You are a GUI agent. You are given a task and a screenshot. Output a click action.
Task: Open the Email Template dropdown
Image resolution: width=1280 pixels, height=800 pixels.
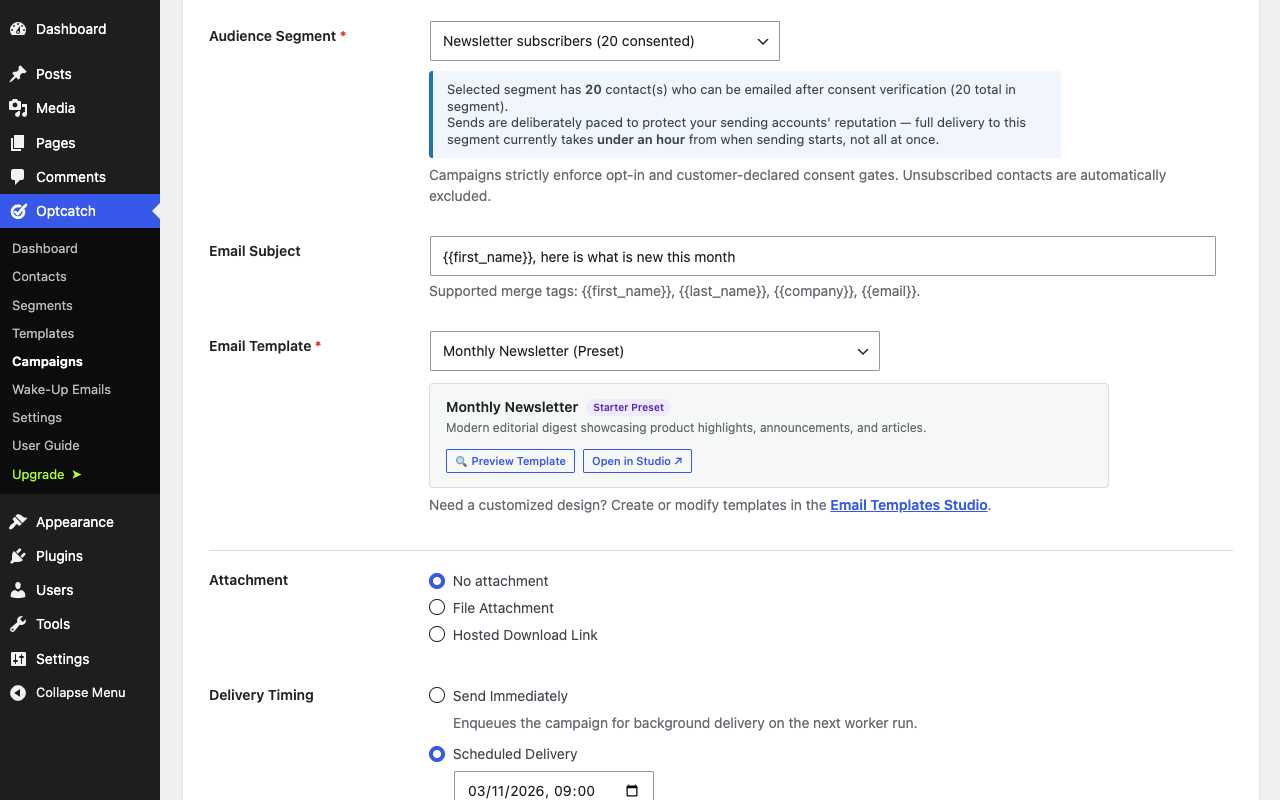click(655, 351)
